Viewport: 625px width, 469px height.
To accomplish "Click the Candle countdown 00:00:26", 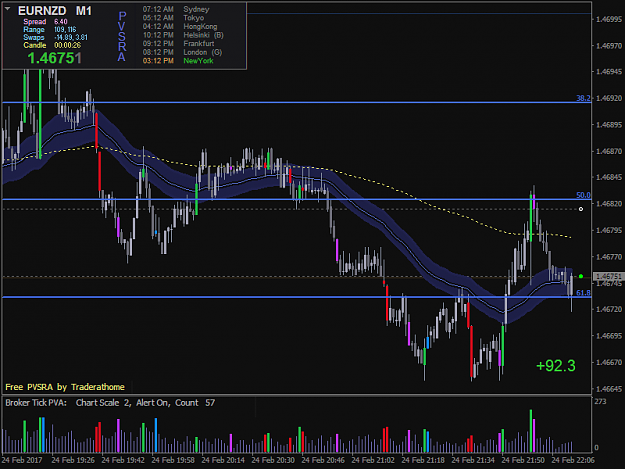I will pyautogui.click(x=67, y=45).
